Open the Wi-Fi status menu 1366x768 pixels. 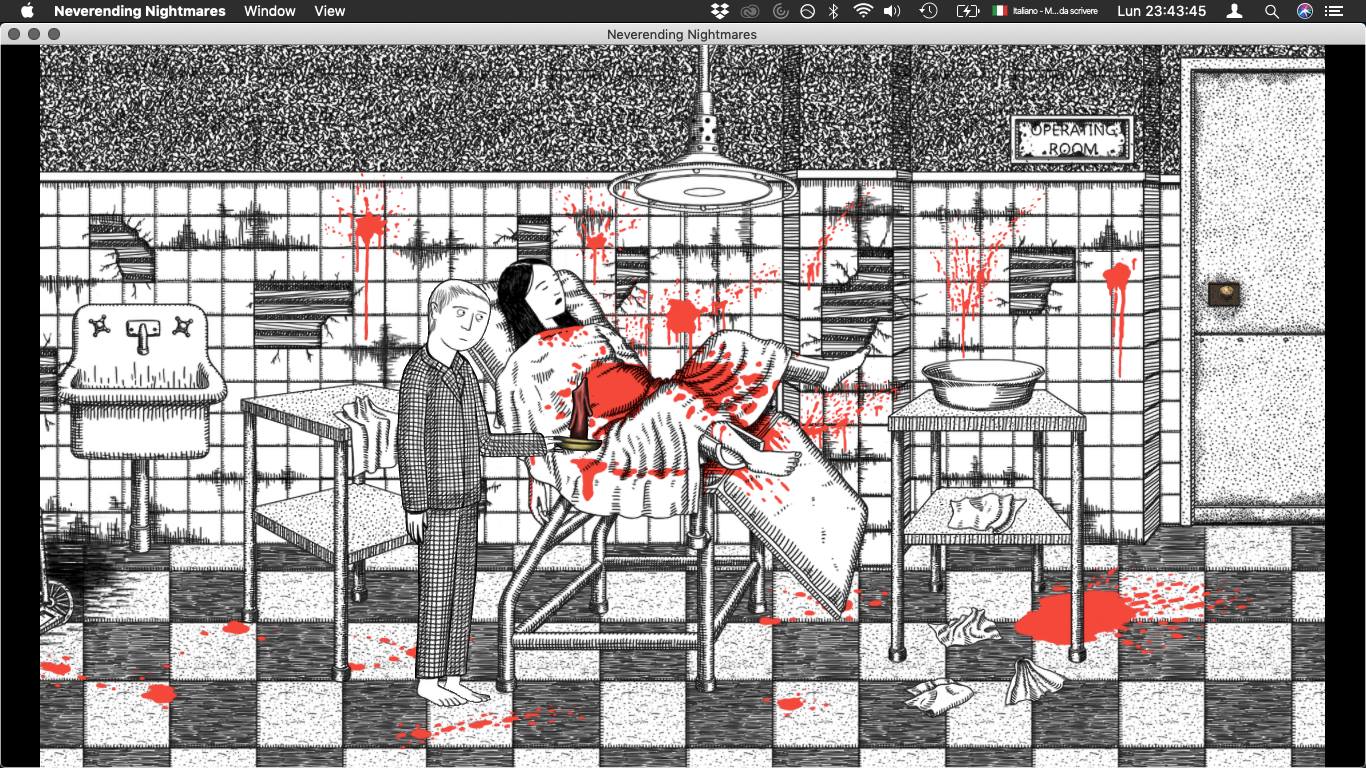click(863, 11)
